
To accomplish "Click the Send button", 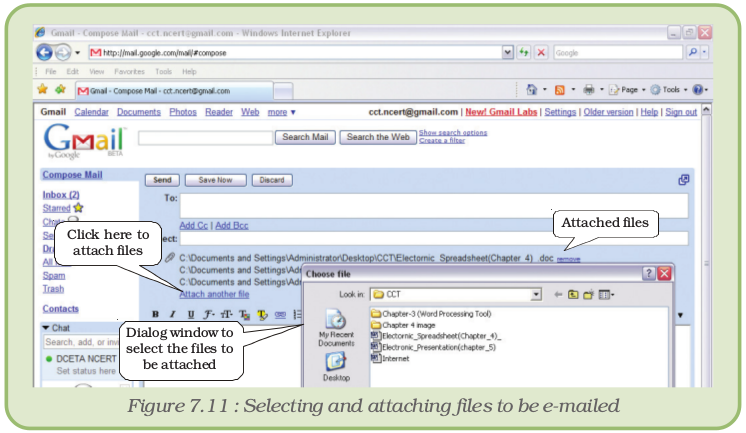I will (x=162, y=180).
